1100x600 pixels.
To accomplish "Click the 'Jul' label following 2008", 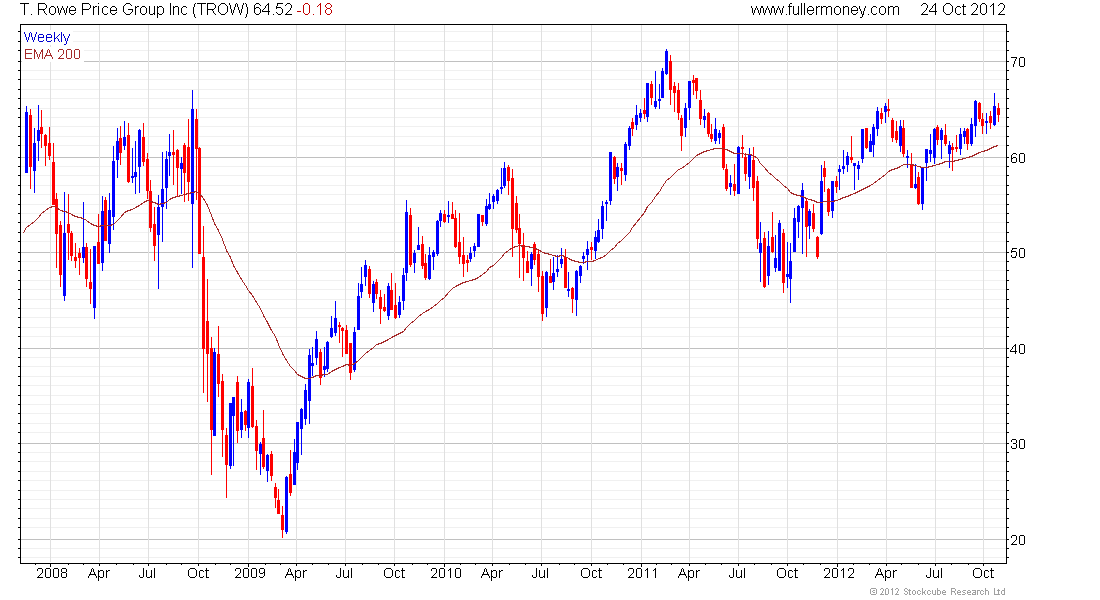I will (147, 573).
